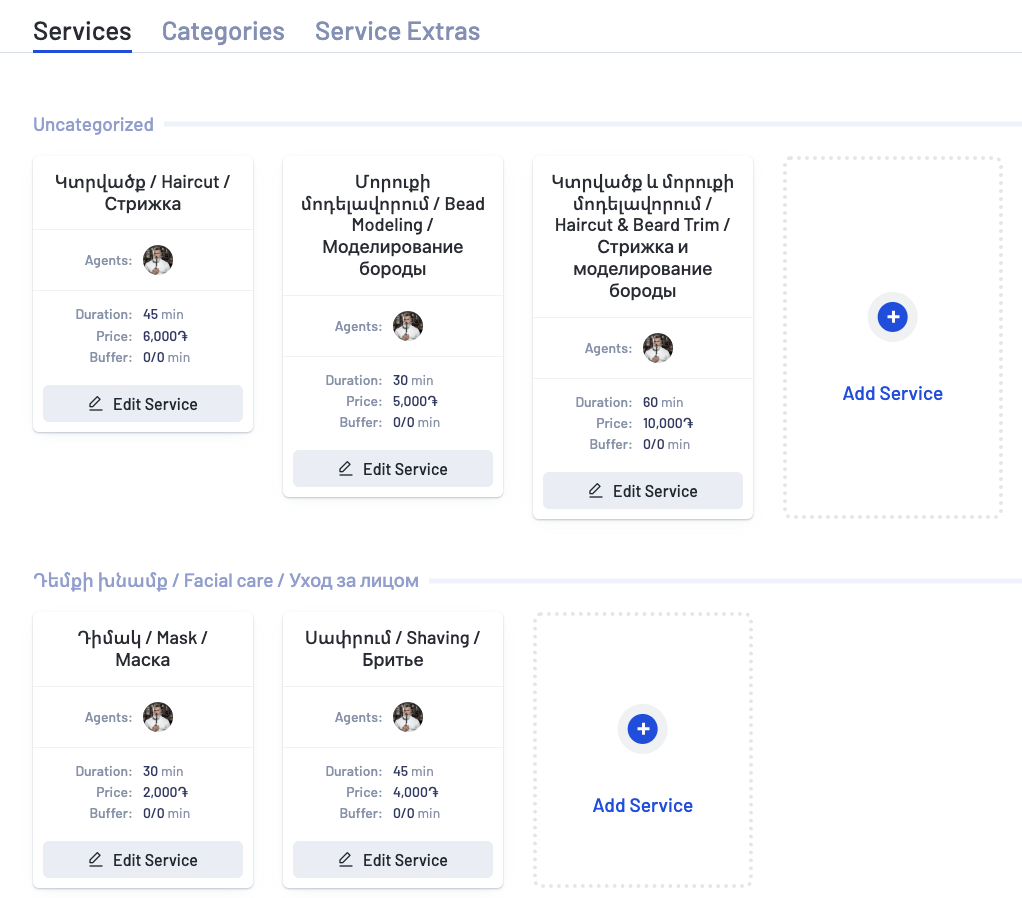Click the plus icon in Facial care section
This screenshot has height=898, width=1022.
click(643, 729)
